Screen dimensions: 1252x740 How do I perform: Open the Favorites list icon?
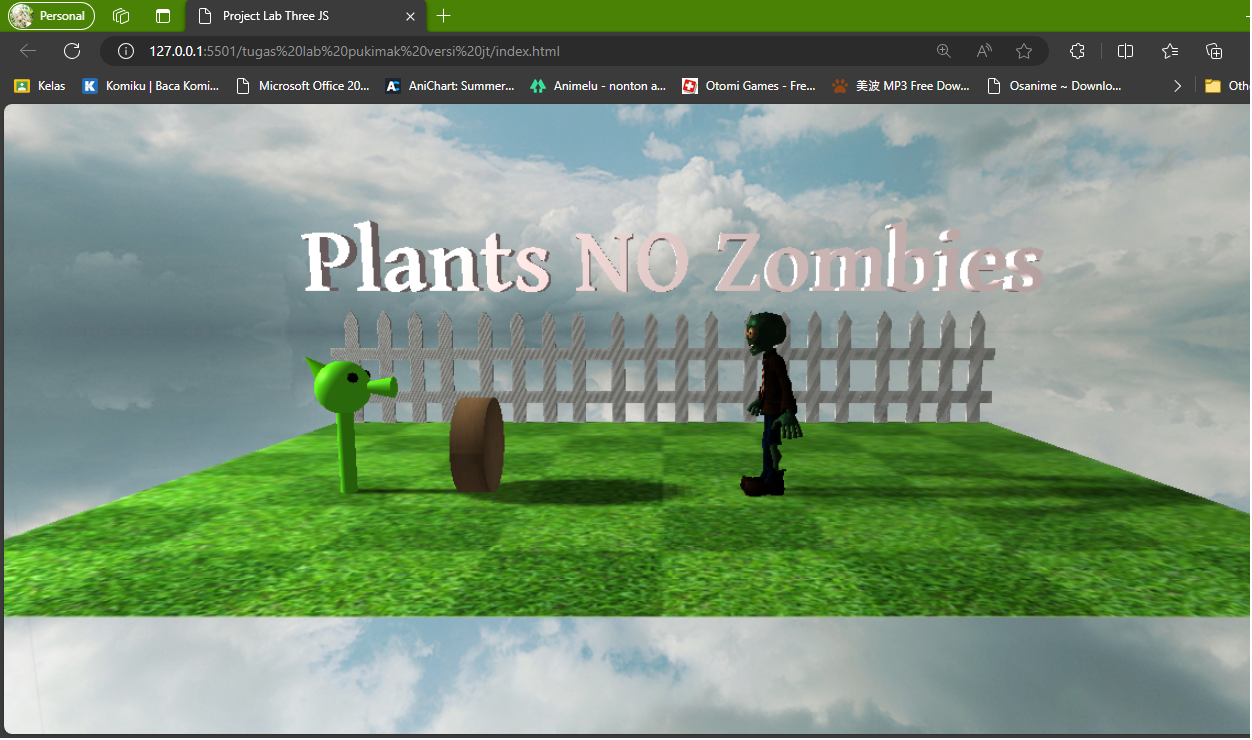coord(1170,51)
